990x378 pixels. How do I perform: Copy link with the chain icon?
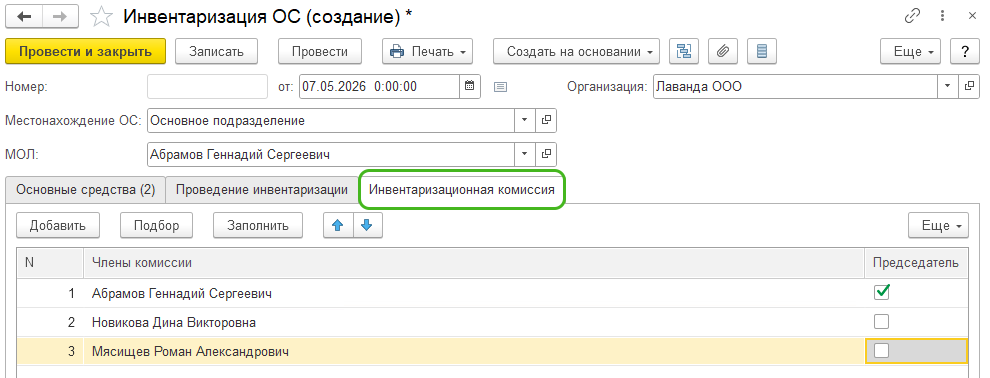coord(912,16)
